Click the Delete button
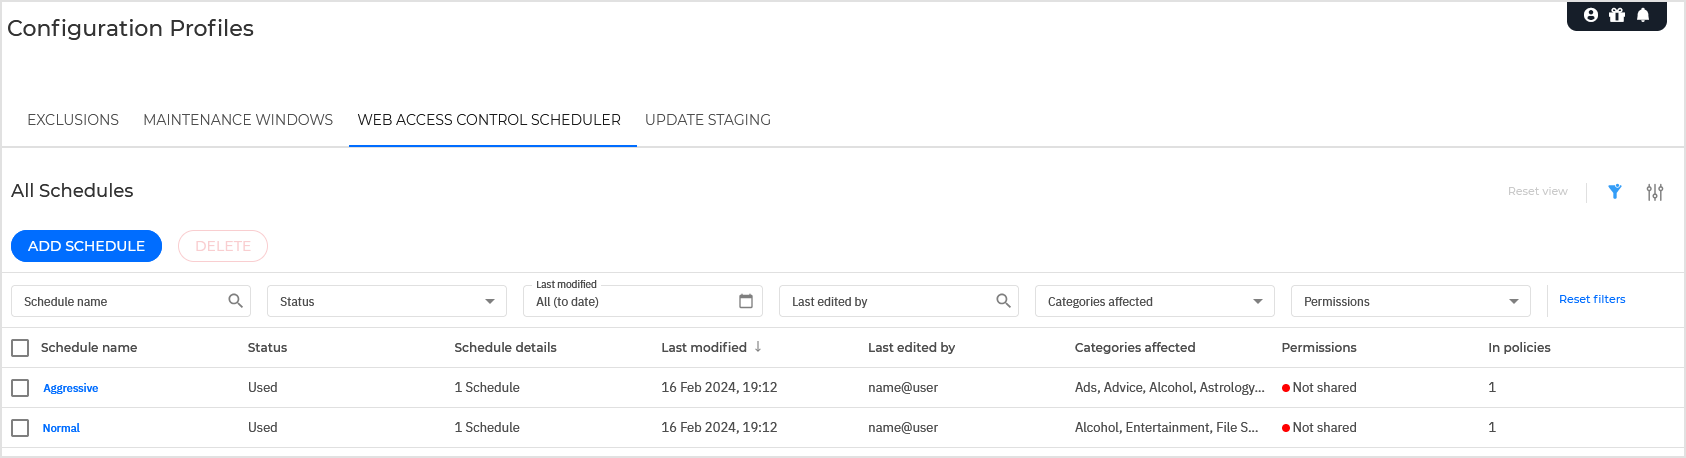 223,246
